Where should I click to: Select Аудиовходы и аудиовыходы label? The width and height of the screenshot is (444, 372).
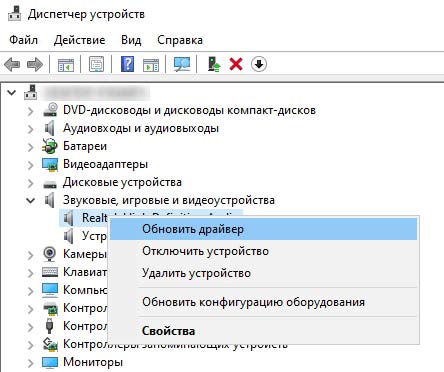tap(141, 128)
